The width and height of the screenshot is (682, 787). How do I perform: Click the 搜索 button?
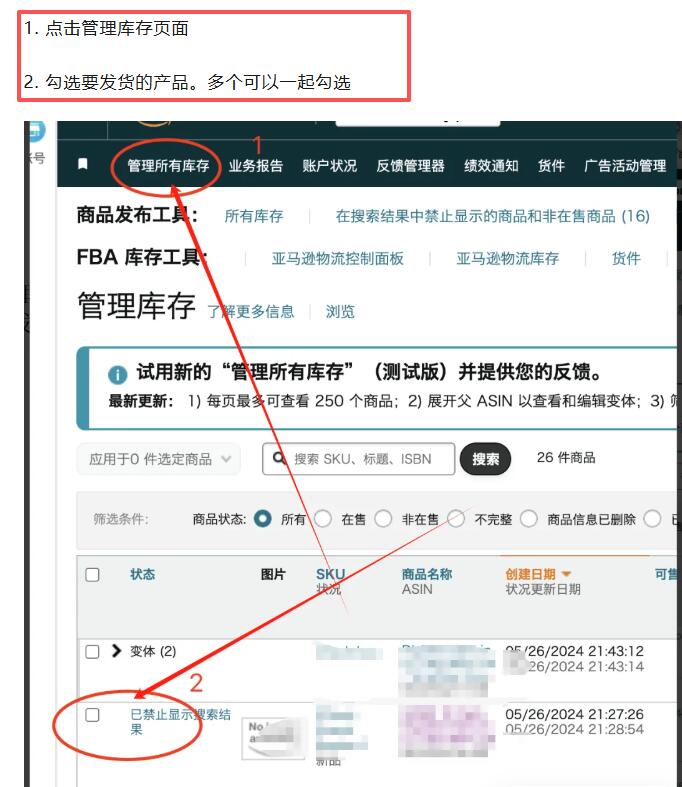[x=485, y=459]
